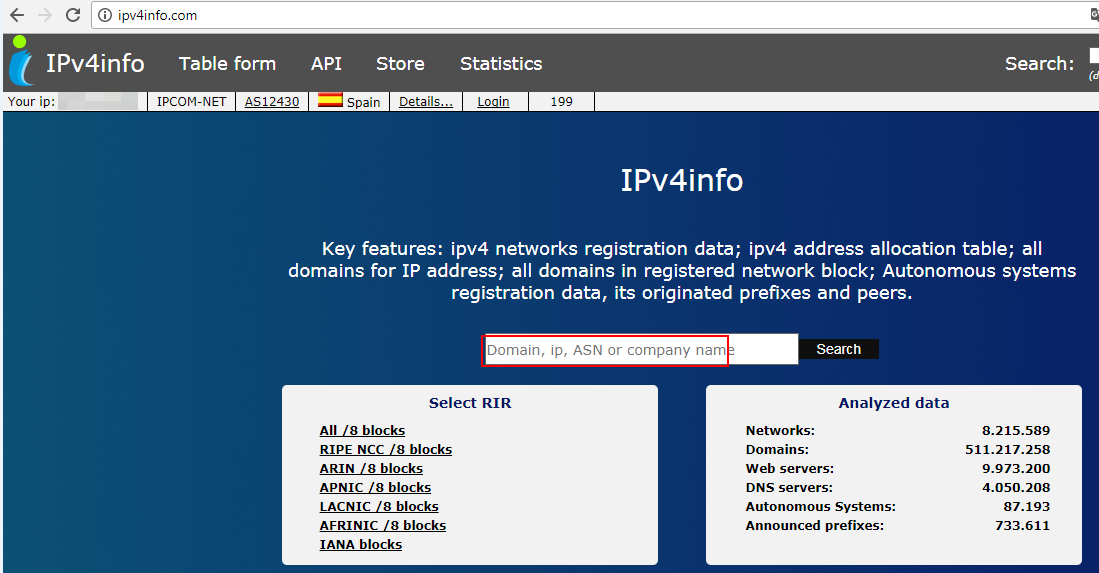This screenshot has width=1099, height=573.
Task: Open the API menu item
Action: [326, 64]
